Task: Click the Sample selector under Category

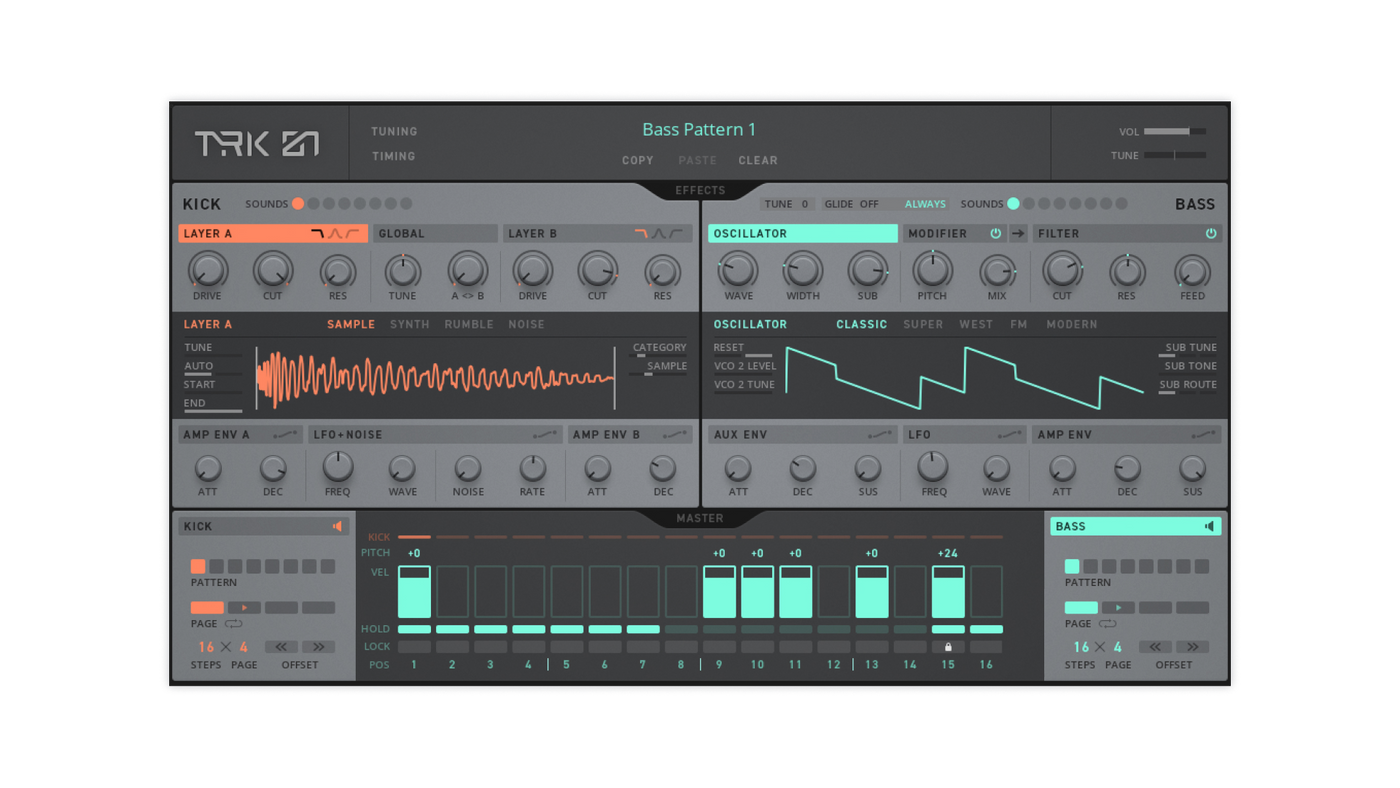Action: [x=659, y=368]
